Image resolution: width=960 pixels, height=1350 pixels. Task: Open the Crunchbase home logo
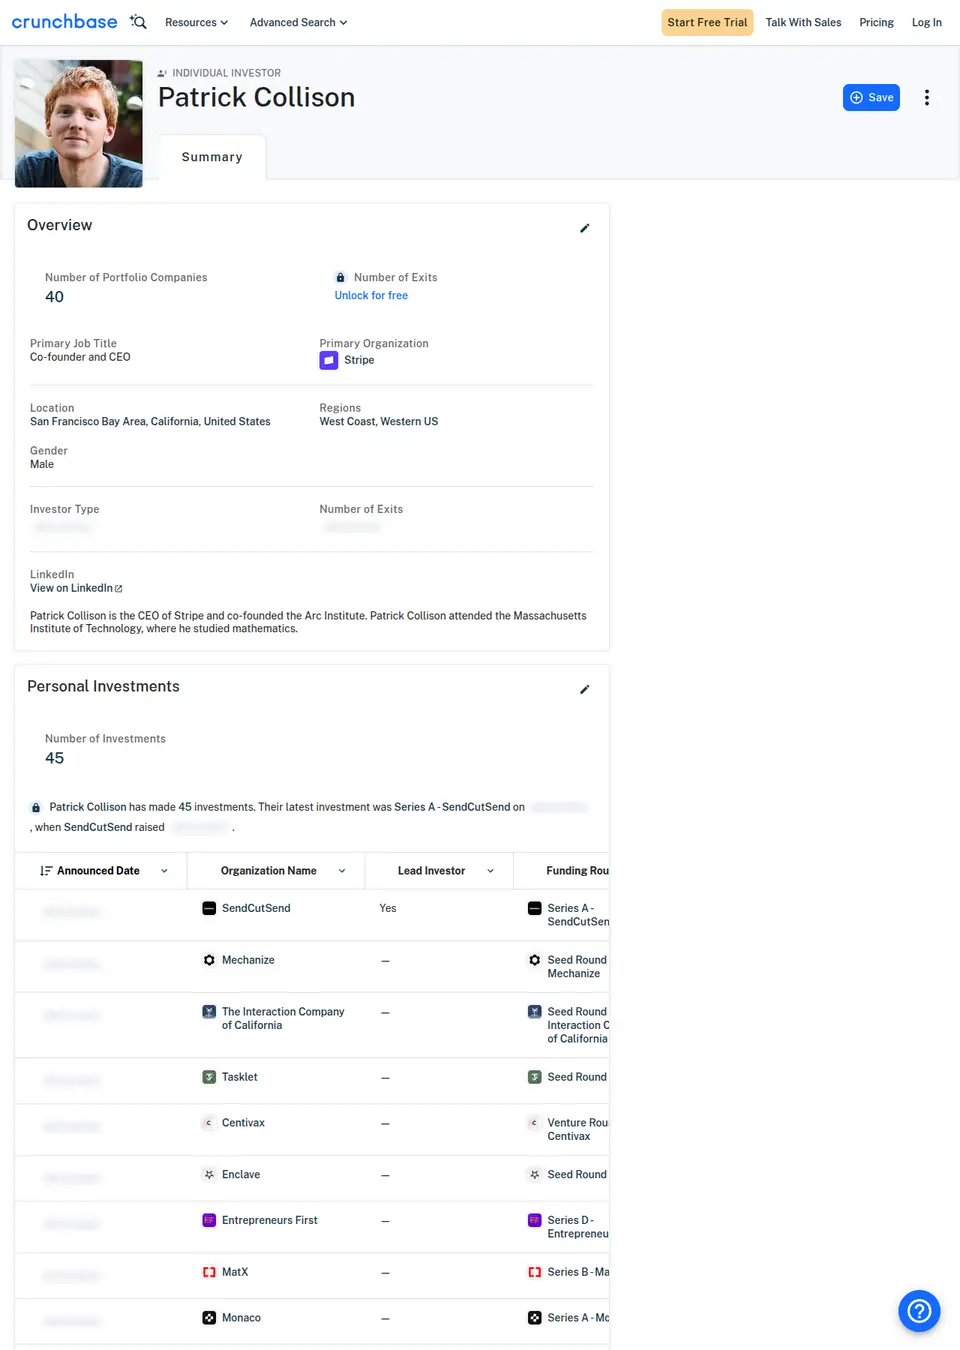coord(64,21)
